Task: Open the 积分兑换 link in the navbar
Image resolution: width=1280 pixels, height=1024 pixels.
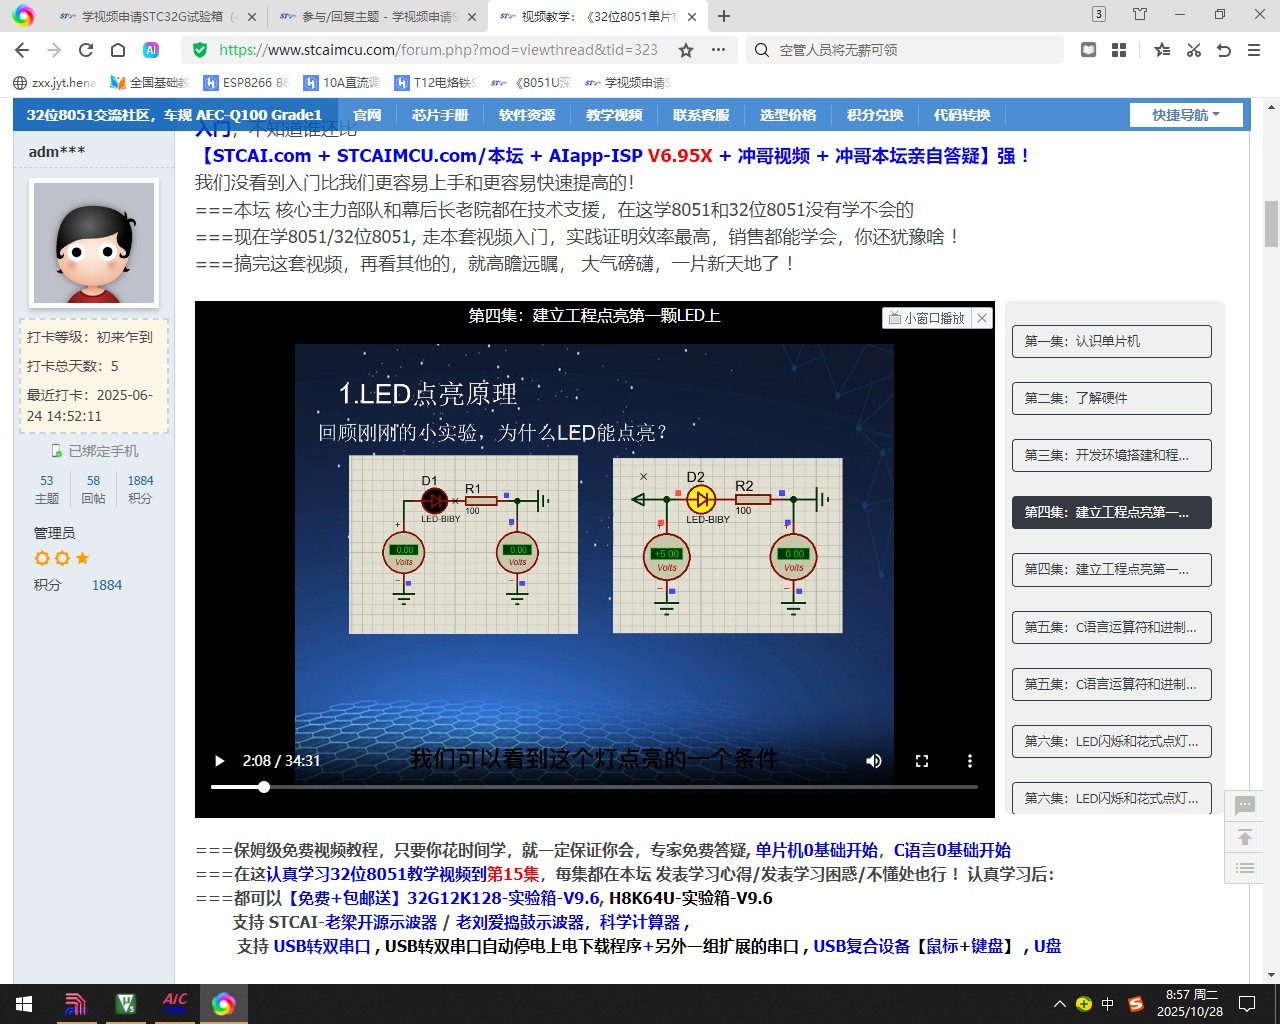Action: (x=875, y=114)
